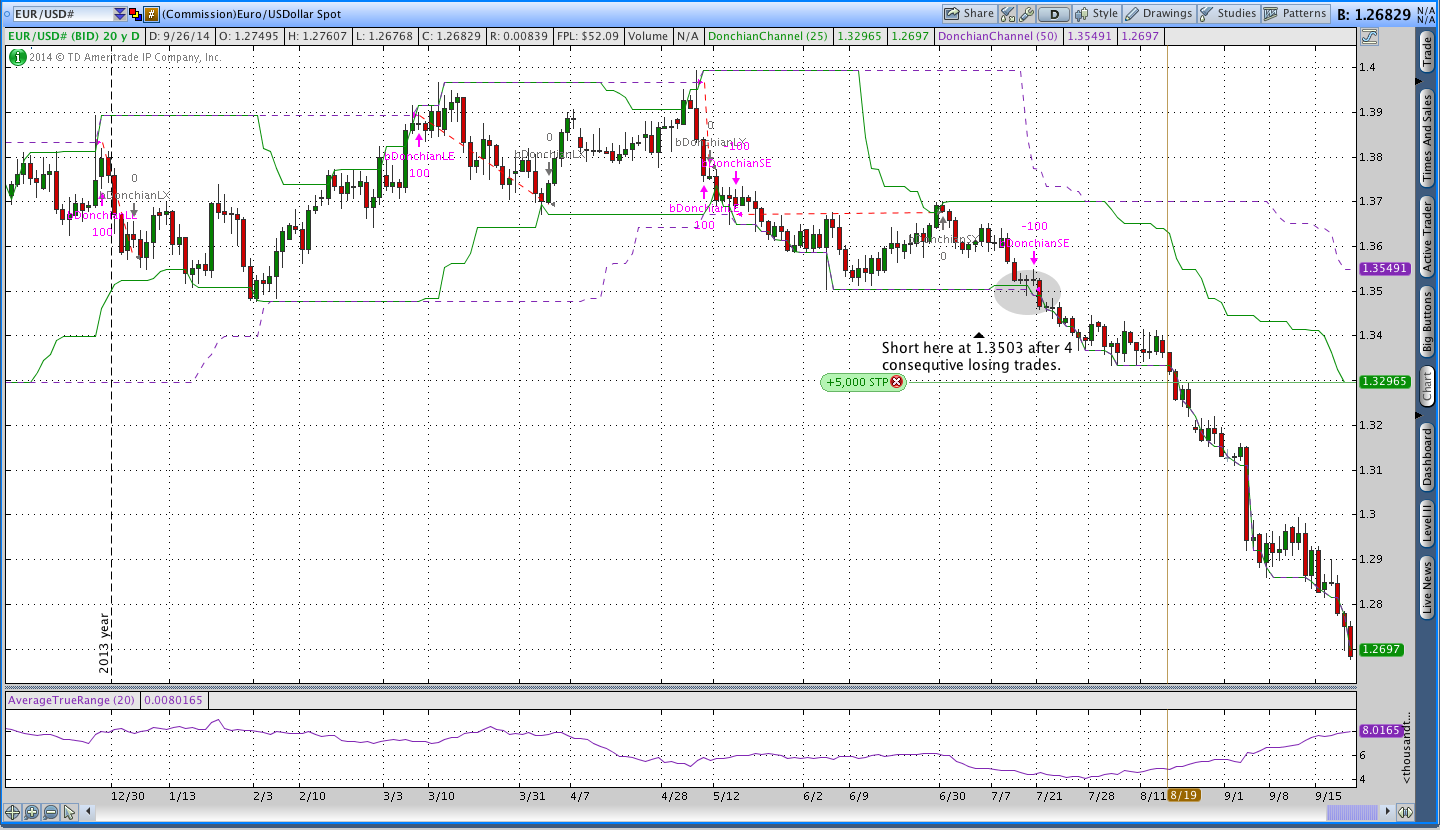Cancel the +5,000 STP order red X
Image resolution: width=1440 pixels, height=830 pixels.
point(897,382)
